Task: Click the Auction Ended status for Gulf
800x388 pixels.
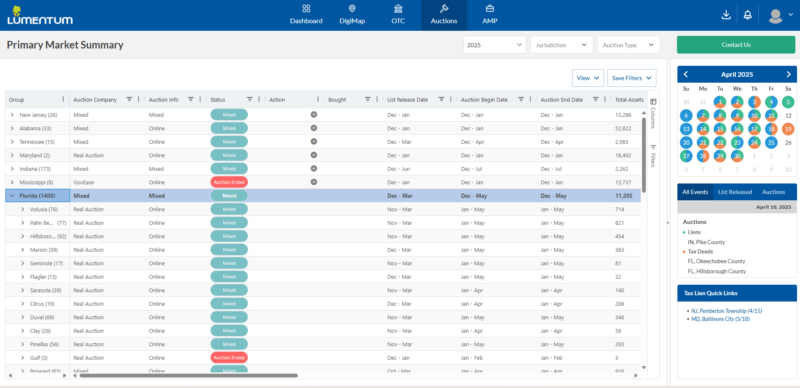Action: pos(229,357)
